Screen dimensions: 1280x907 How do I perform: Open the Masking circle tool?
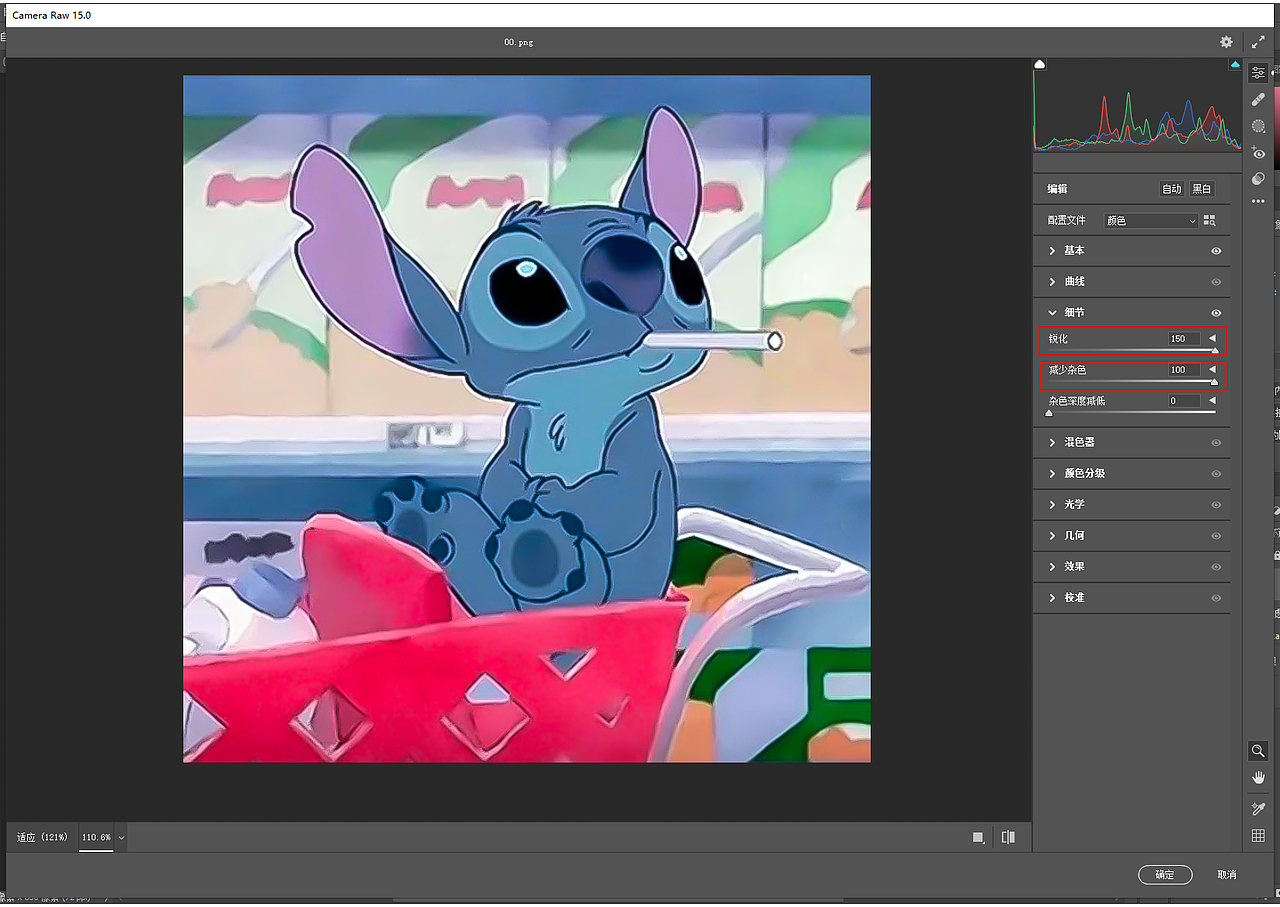coord(1258,126)
